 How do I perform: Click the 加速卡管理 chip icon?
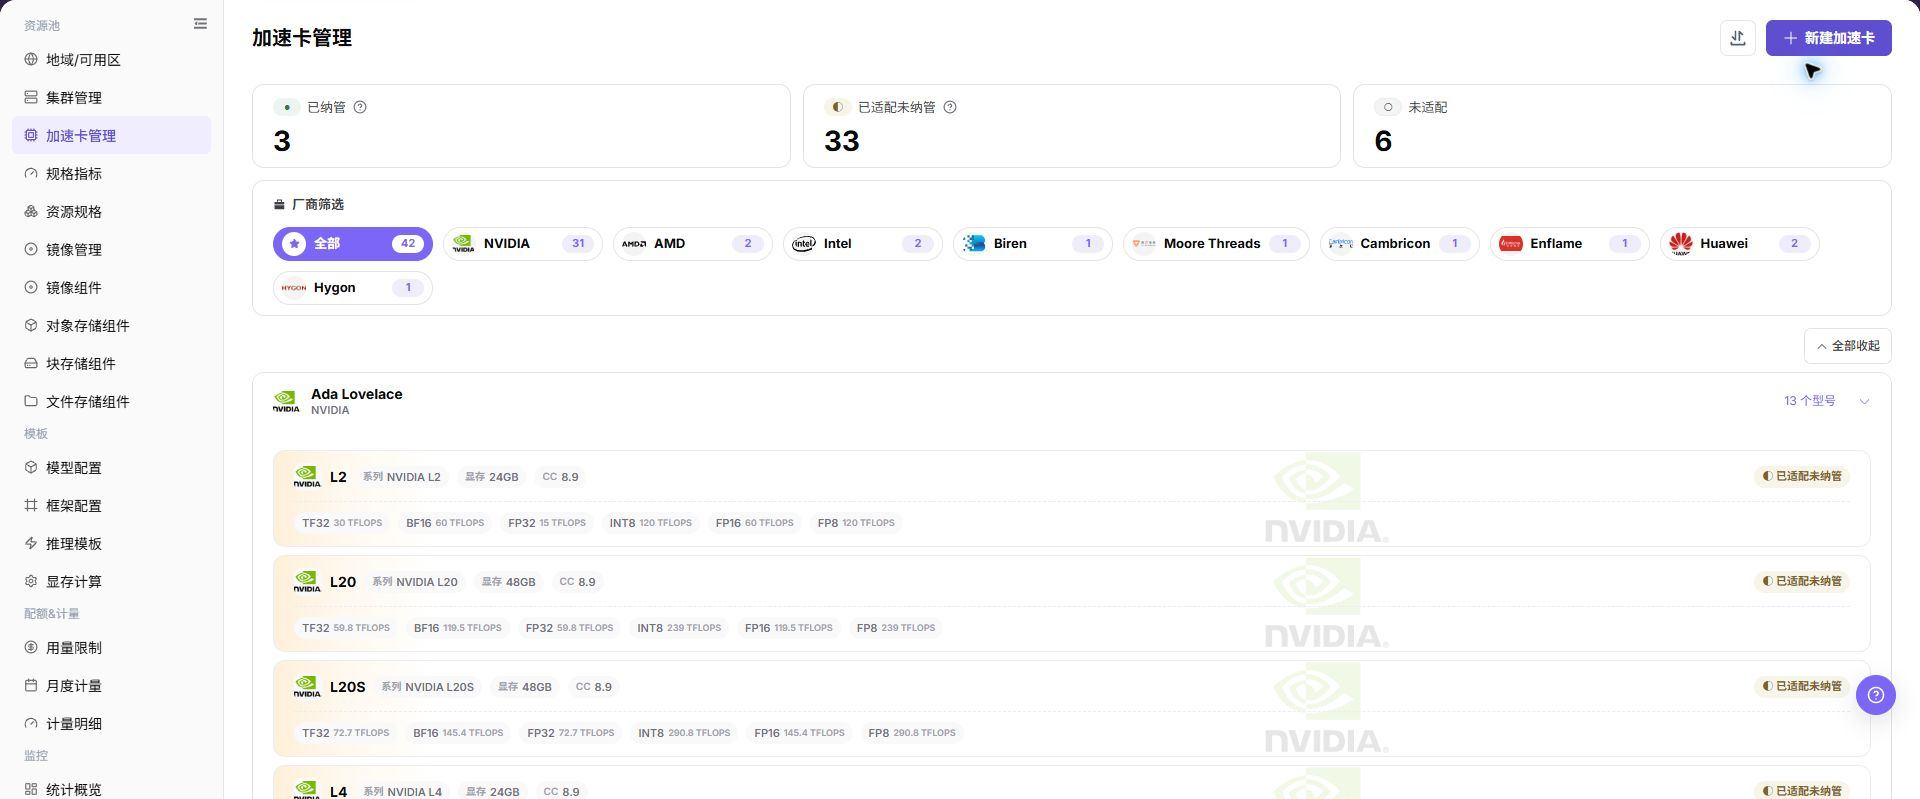pos(31,136)
